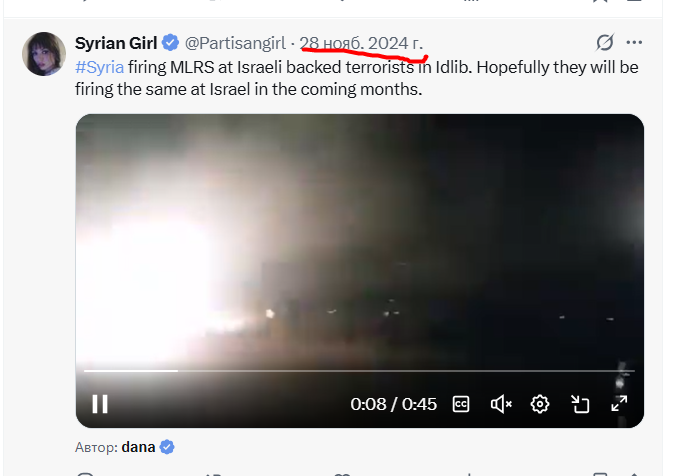Seek along the video progress bar
Screen dimensions: 694x476
(359, 371)
